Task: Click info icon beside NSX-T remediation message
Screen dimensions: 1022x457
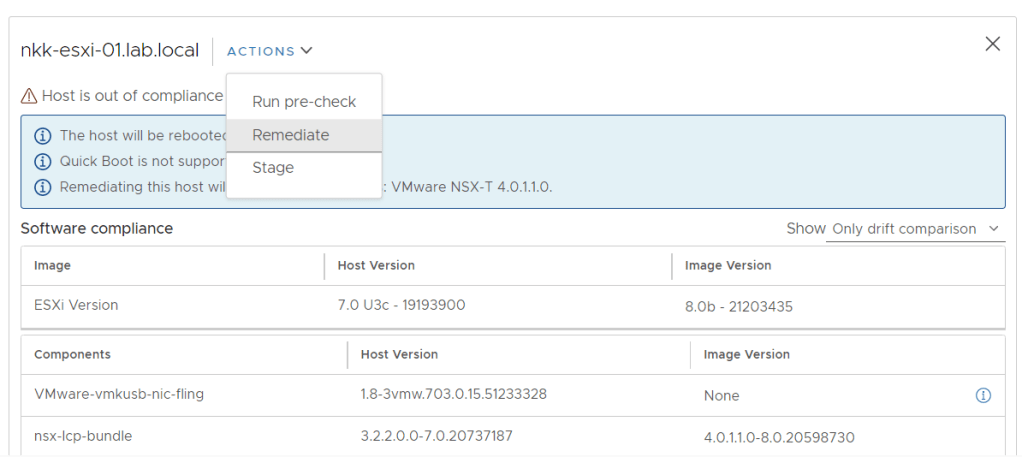Action: click(x=42, y=187)
